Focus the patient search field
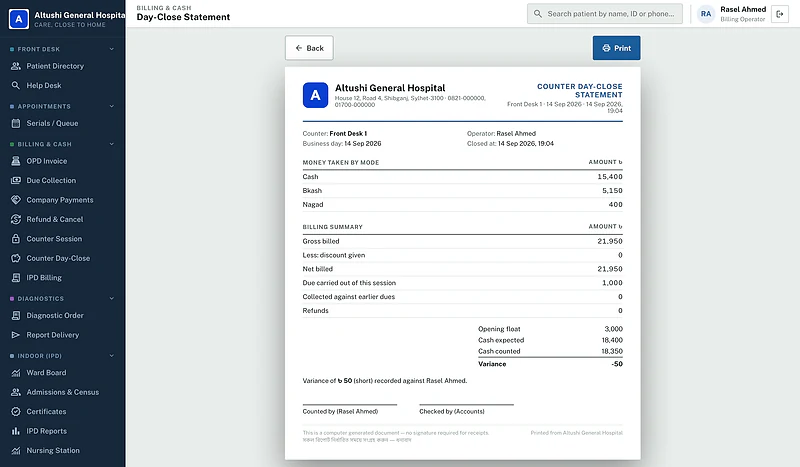 click(605, 14)
